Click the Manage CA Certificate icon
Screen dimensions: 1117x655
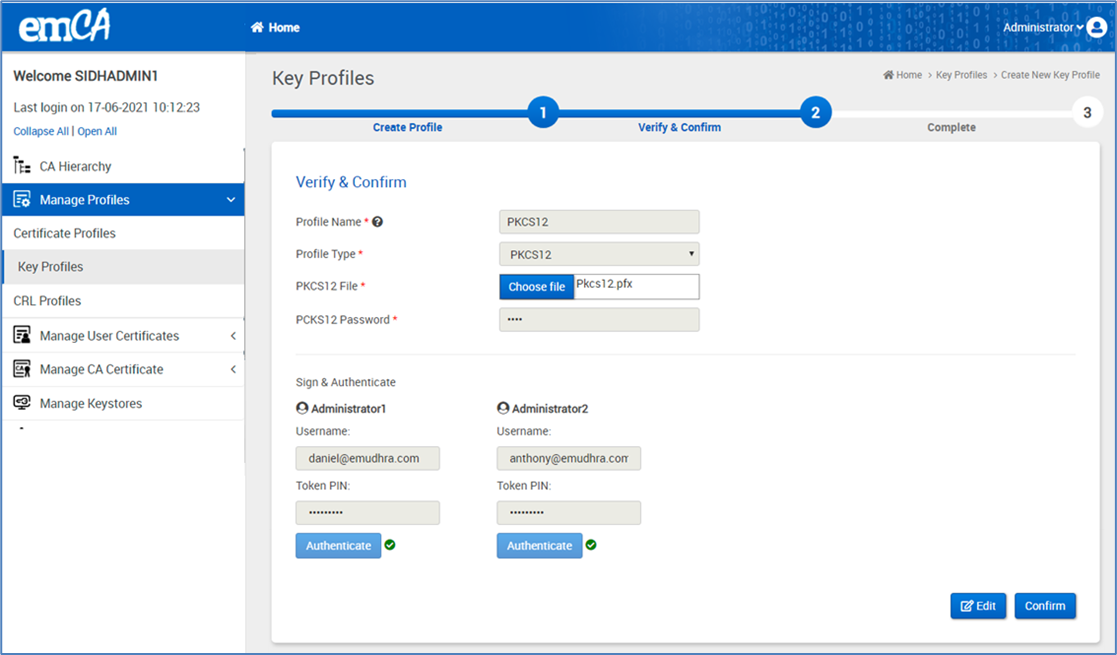[22, 369]
